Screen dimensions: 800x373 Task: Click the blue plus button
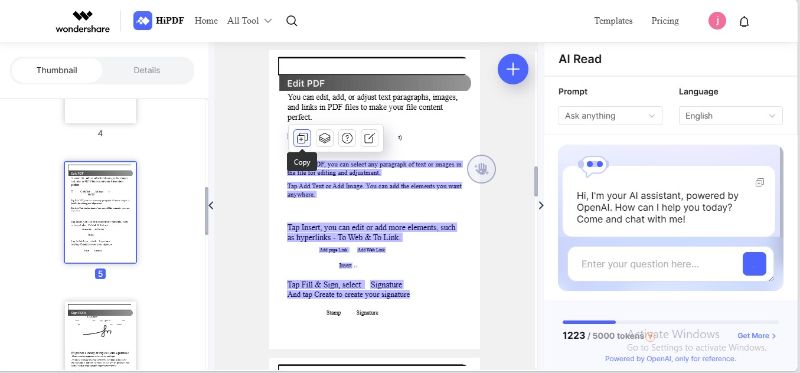coord(513,69)
